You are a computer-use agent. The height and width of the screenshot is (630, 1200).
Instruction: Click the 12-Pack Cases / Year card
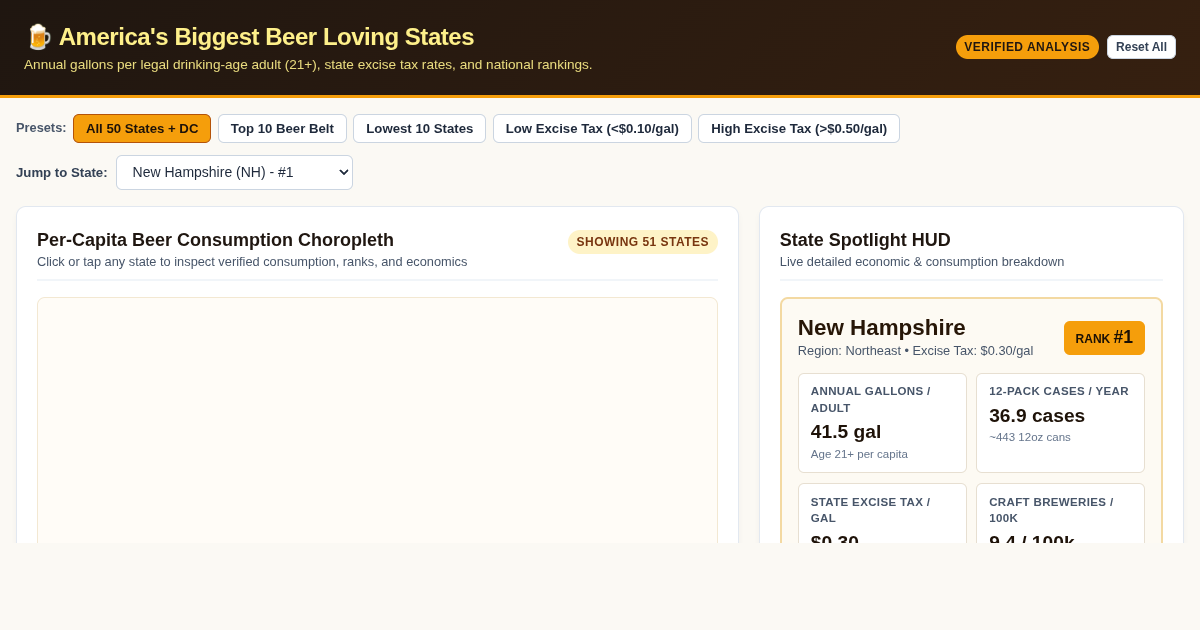(x=1060, y=423)
